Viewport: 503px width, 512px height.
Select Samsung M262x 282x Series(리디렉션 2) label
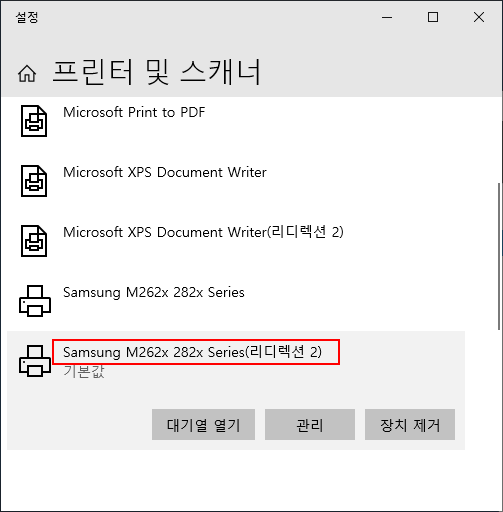click(192, 352)
